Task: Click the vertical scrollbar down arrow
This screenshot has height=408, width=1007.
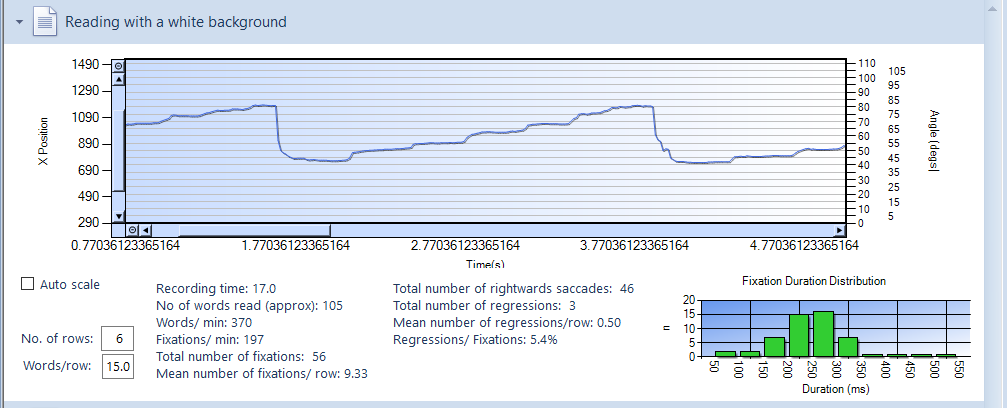Action: point(118,216)
